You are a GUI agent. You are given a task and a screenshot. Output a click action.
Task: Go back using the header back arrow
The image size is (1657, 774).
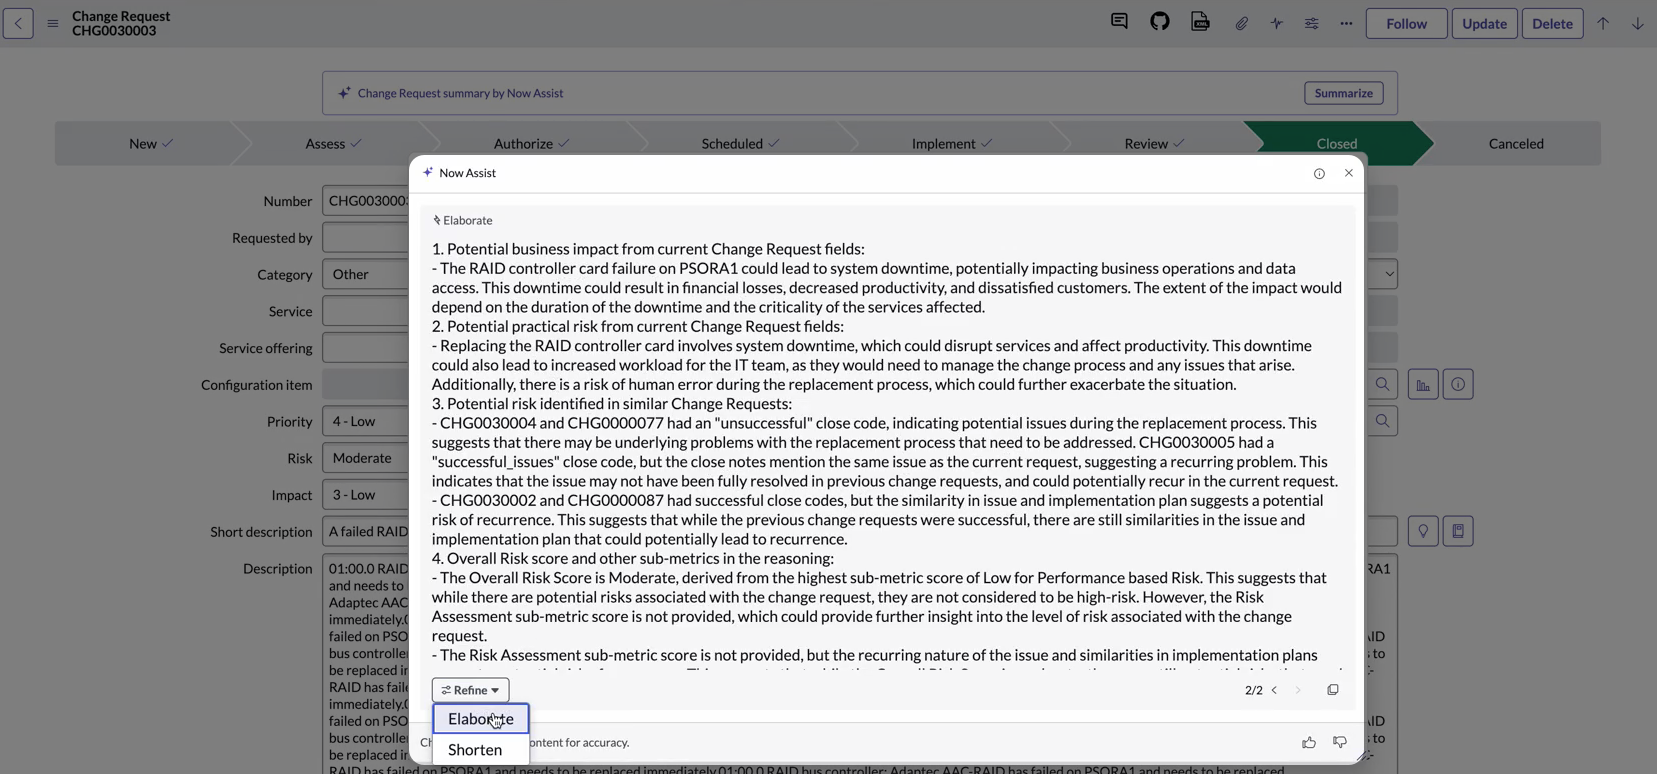[x=18, y=23]
